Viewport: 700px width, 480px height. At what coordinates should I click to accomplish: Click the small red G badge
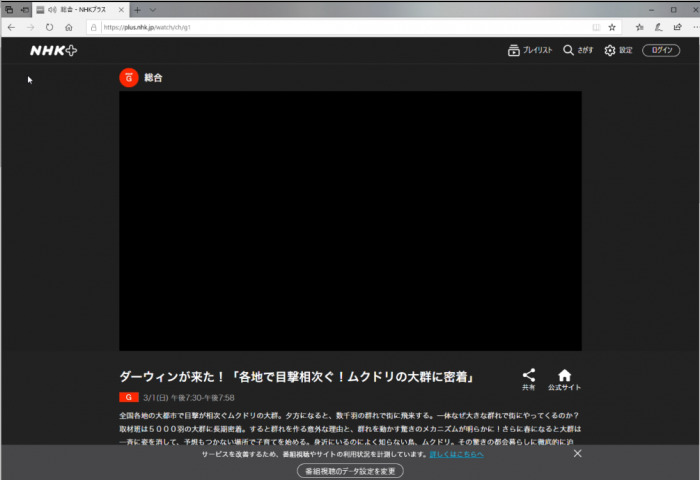[x=129, y=397]
